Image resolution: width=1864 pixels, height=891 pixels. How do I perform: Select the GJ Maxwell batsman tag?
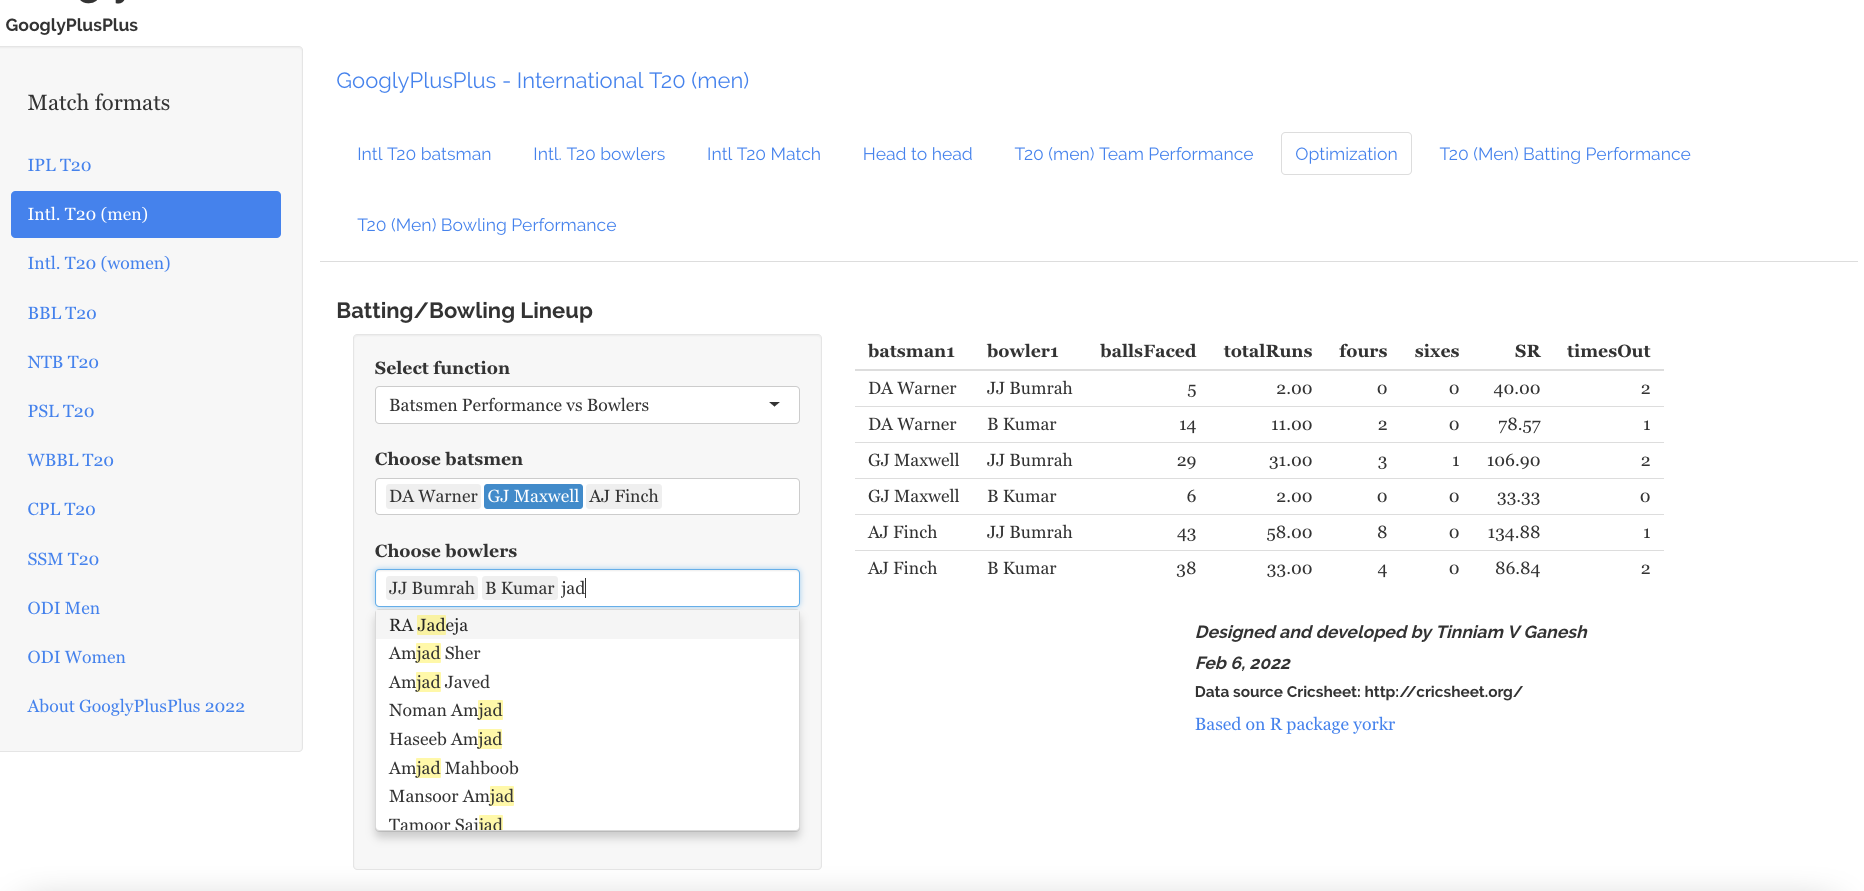(x=533, y=496)
